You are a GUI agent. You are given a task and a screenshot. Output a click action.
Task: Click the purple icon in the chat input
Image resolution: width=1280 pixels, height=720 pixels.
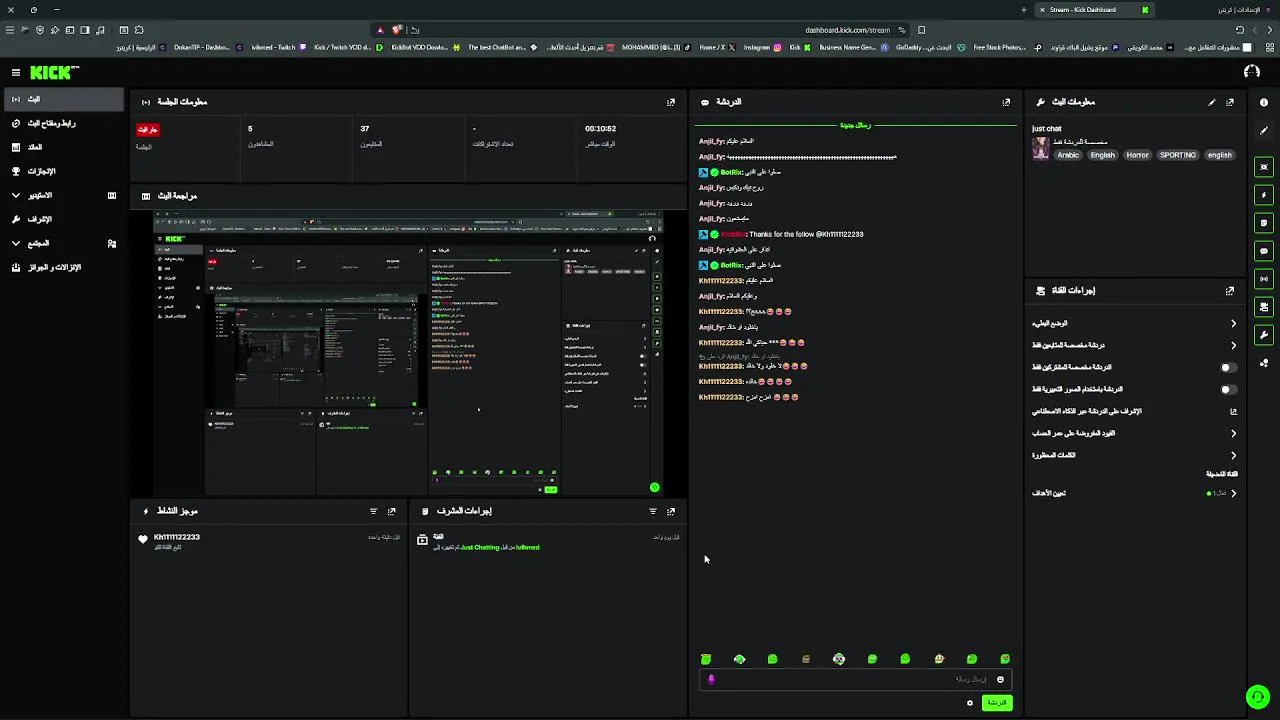[711, 679]
